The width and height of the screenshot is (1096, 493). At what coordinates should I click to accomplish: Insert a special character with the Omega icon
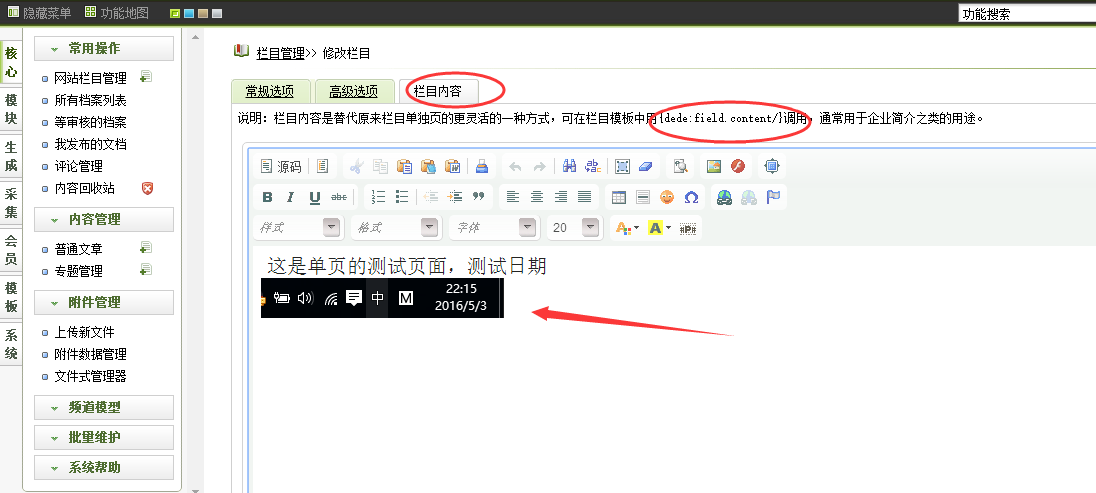click(691, 197)
